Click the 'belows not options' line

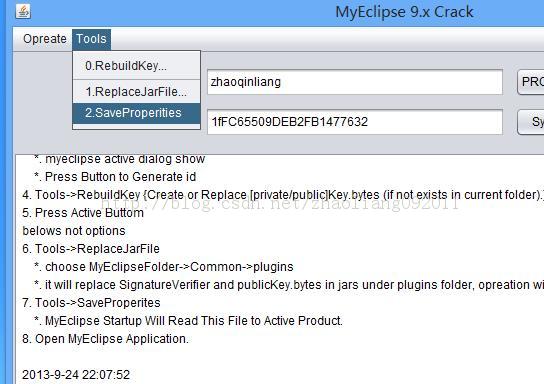click(74, 231)
